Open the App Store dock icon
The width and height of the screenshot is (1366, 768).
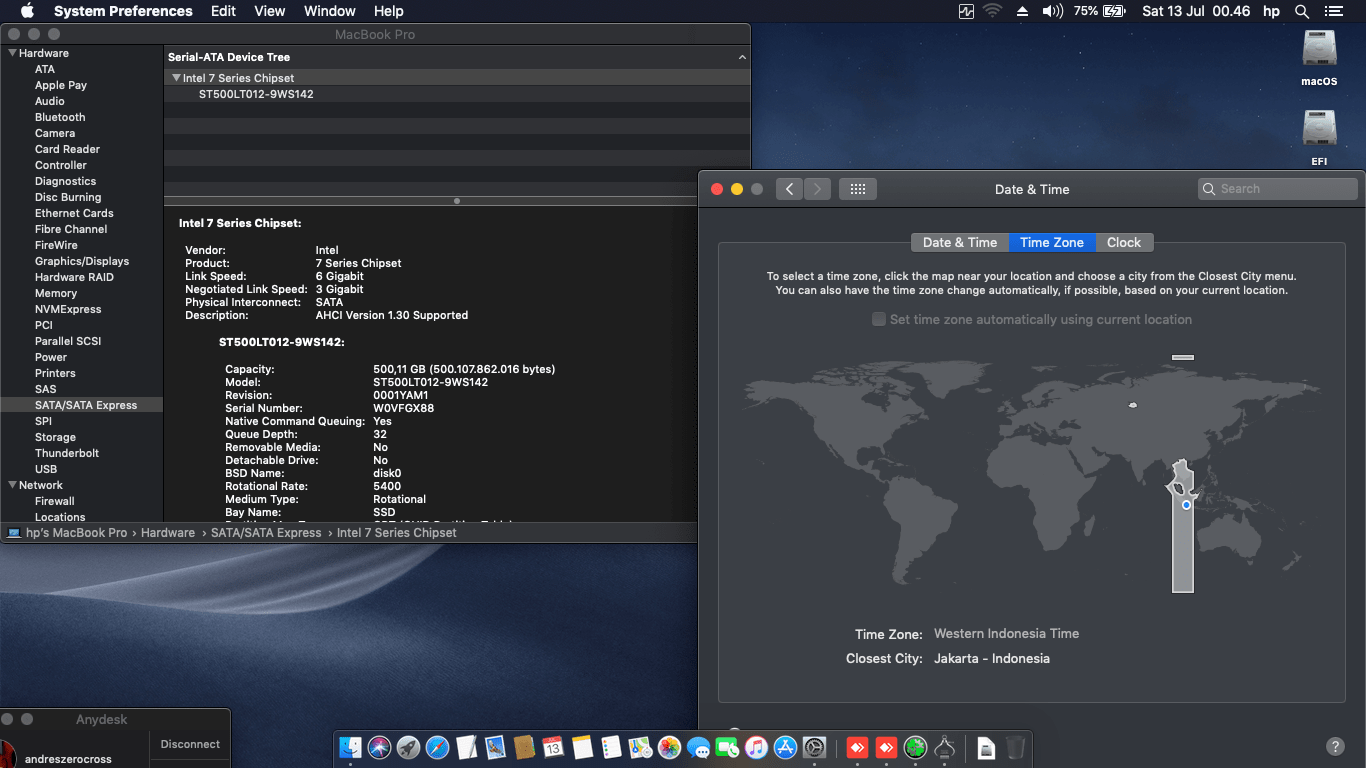[x=785, y=747]
